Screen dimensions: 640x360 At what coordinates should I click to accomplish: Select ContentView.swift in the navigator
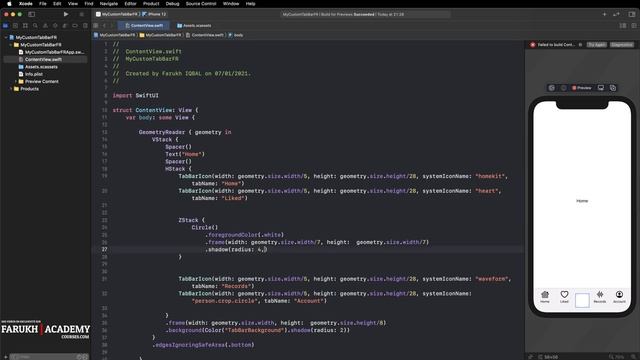(45, 59)
